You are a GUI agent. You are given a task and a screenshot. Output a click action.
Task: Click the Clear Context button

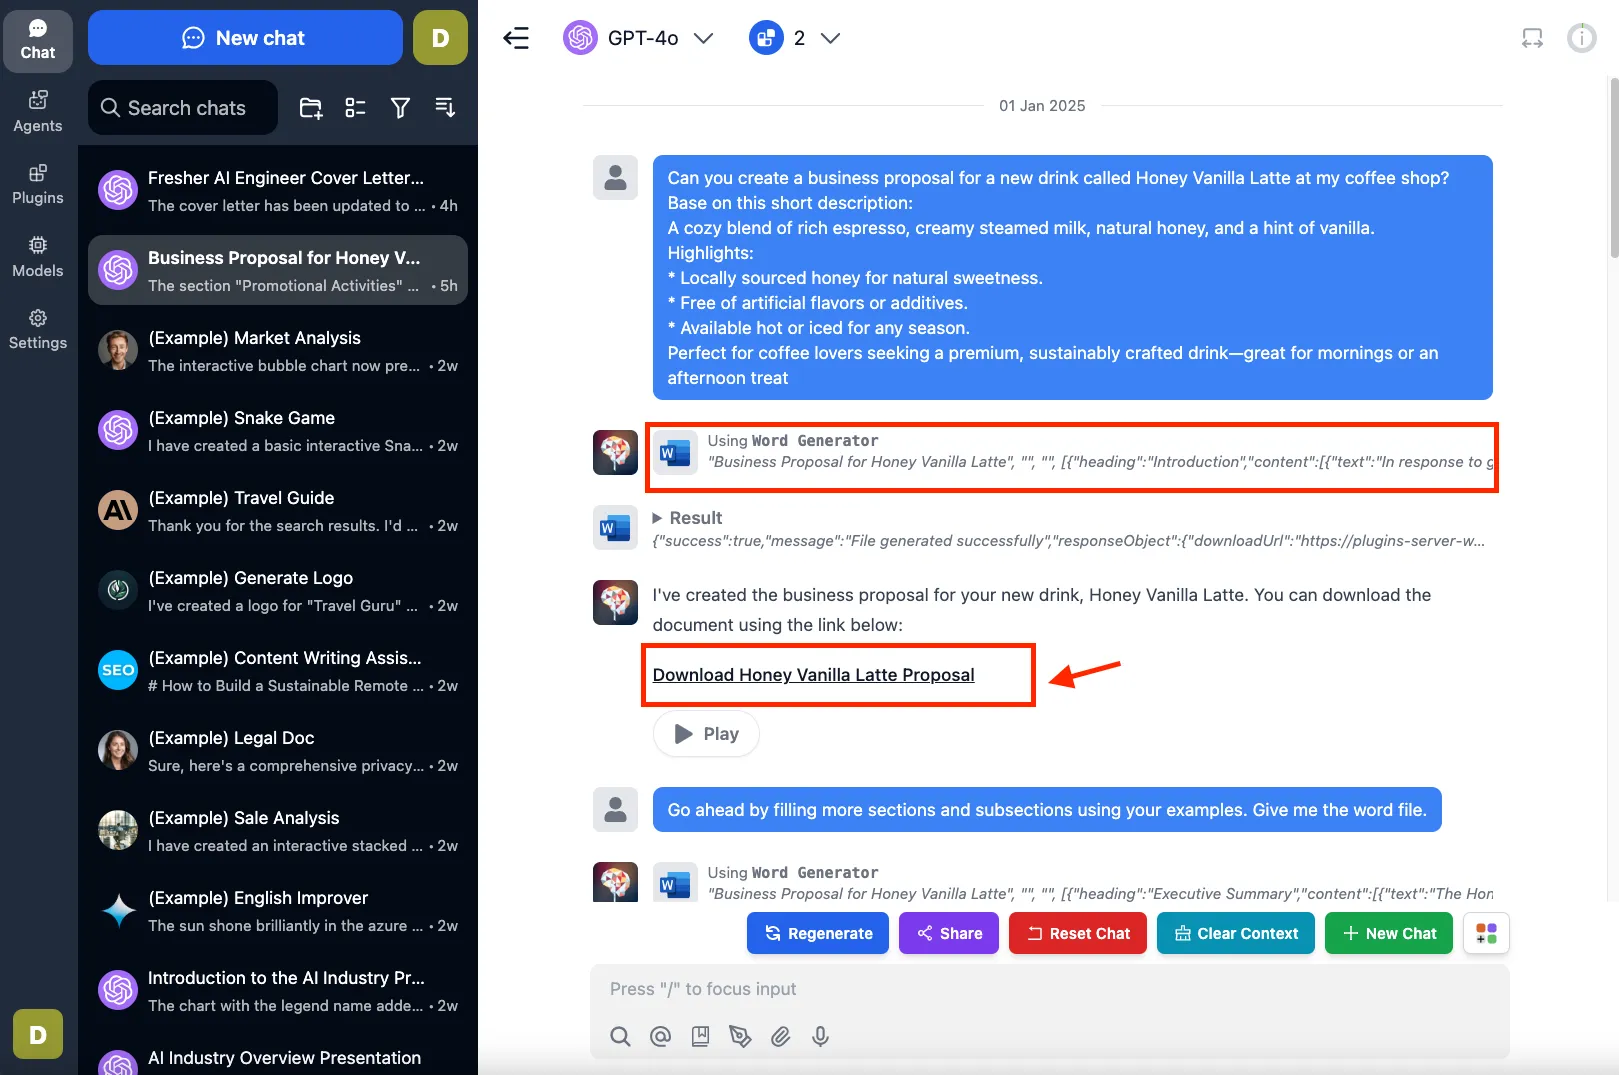pos(1236,933)
